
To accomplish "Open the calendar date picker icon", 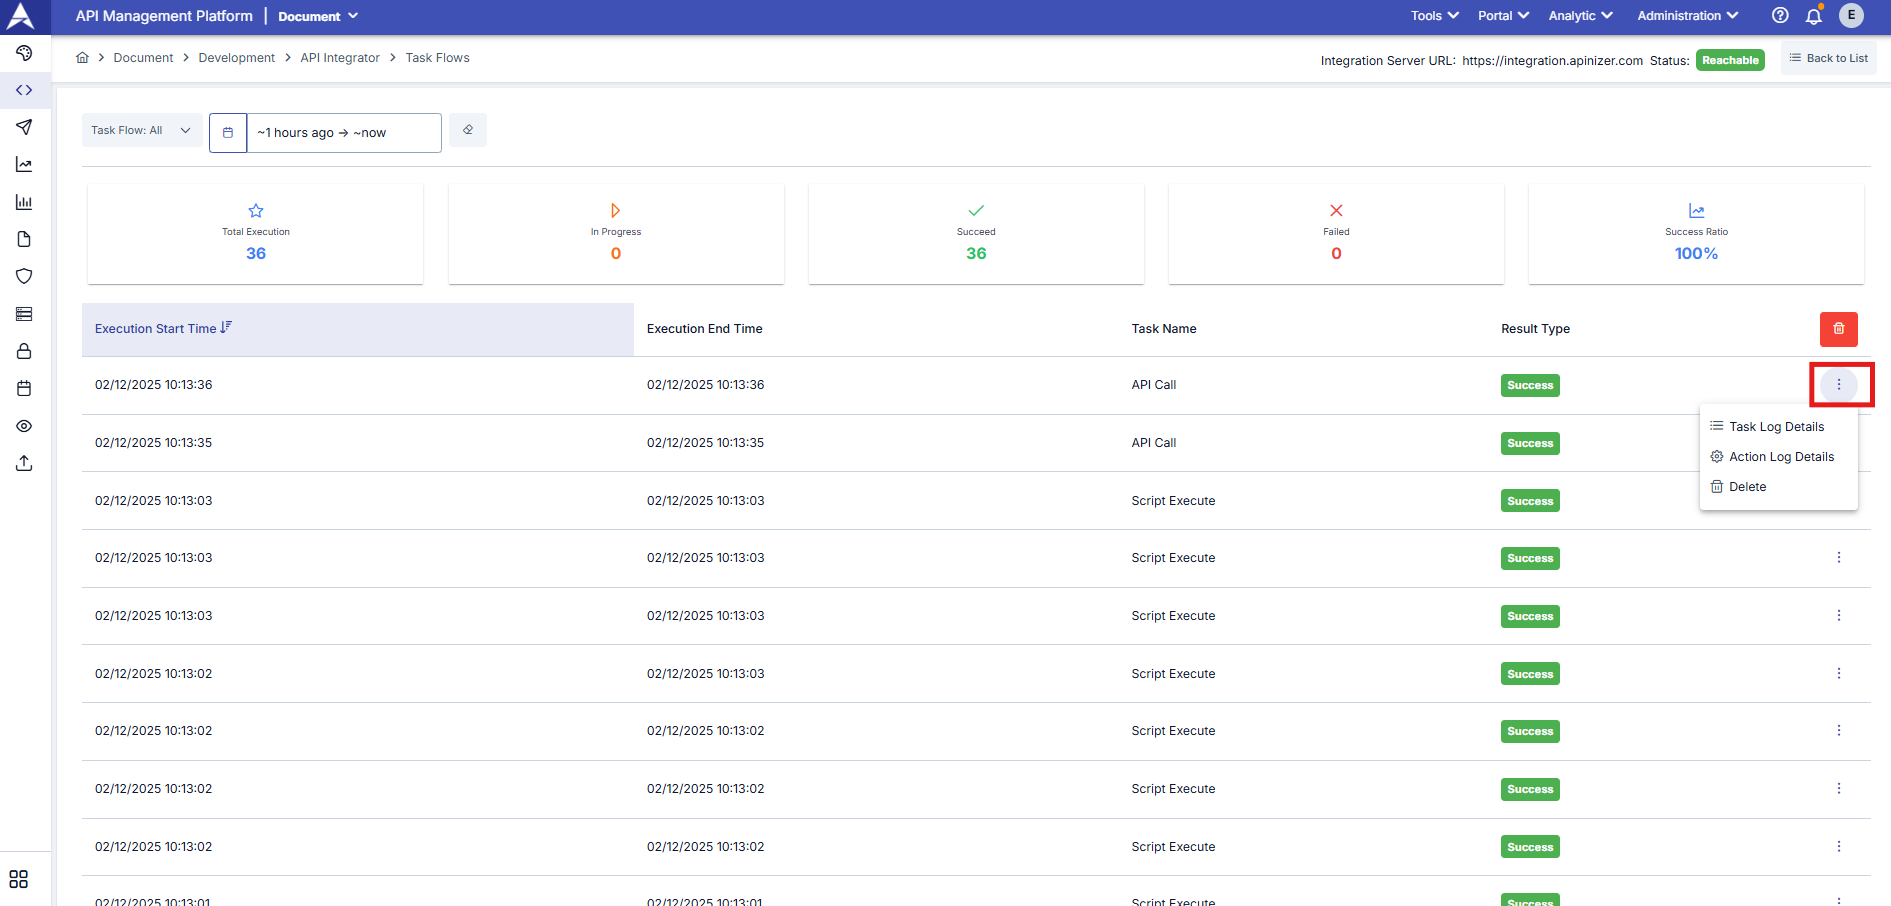I will (x=228, y=132).
